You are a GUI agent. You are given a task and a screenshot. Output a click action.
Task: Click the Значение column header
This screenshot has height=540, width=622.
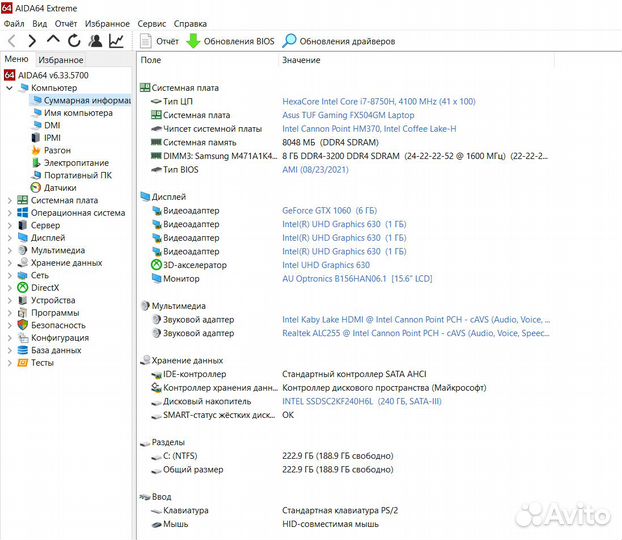301,60
